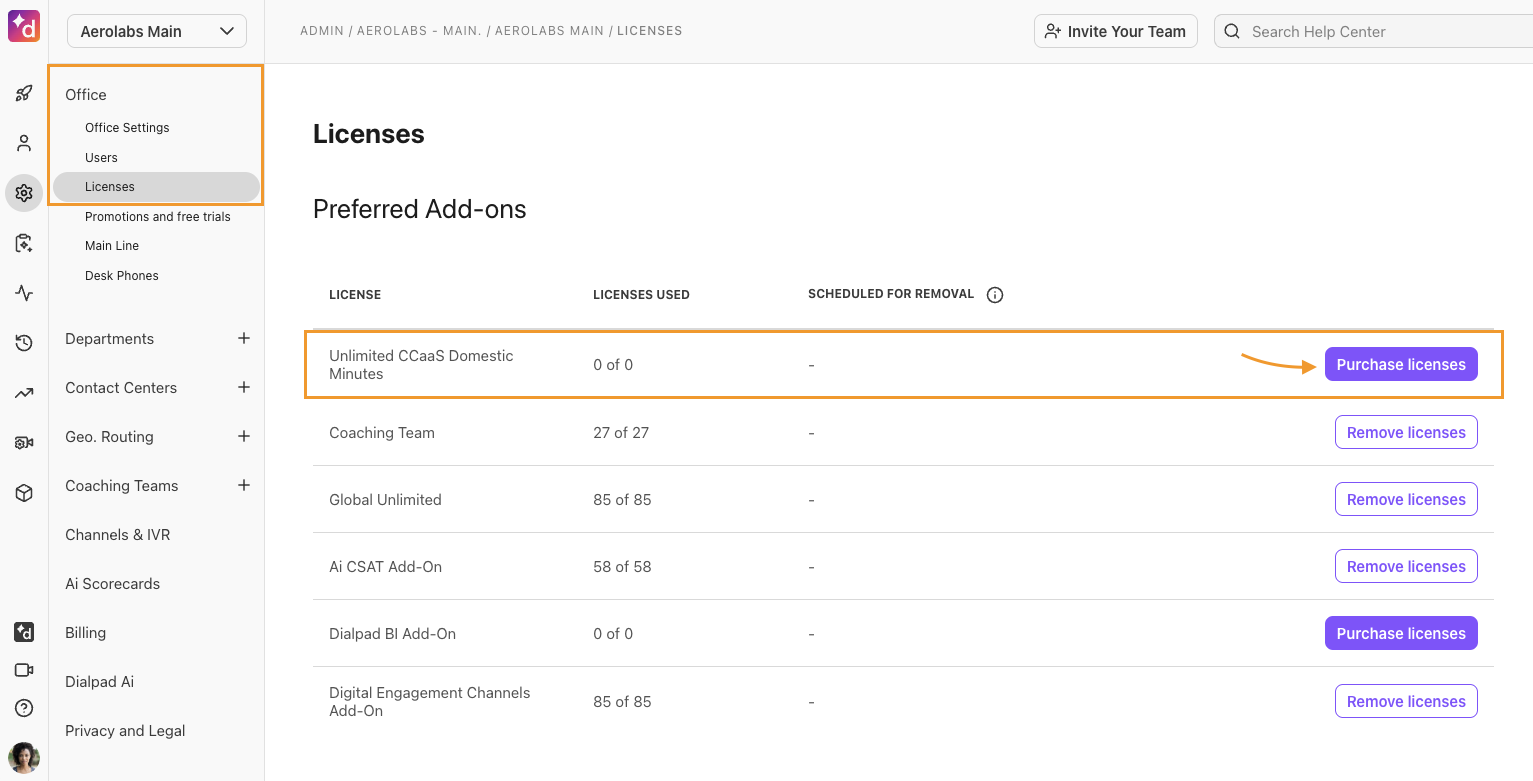Click Invite Your Team button

tap(1116, 31)
